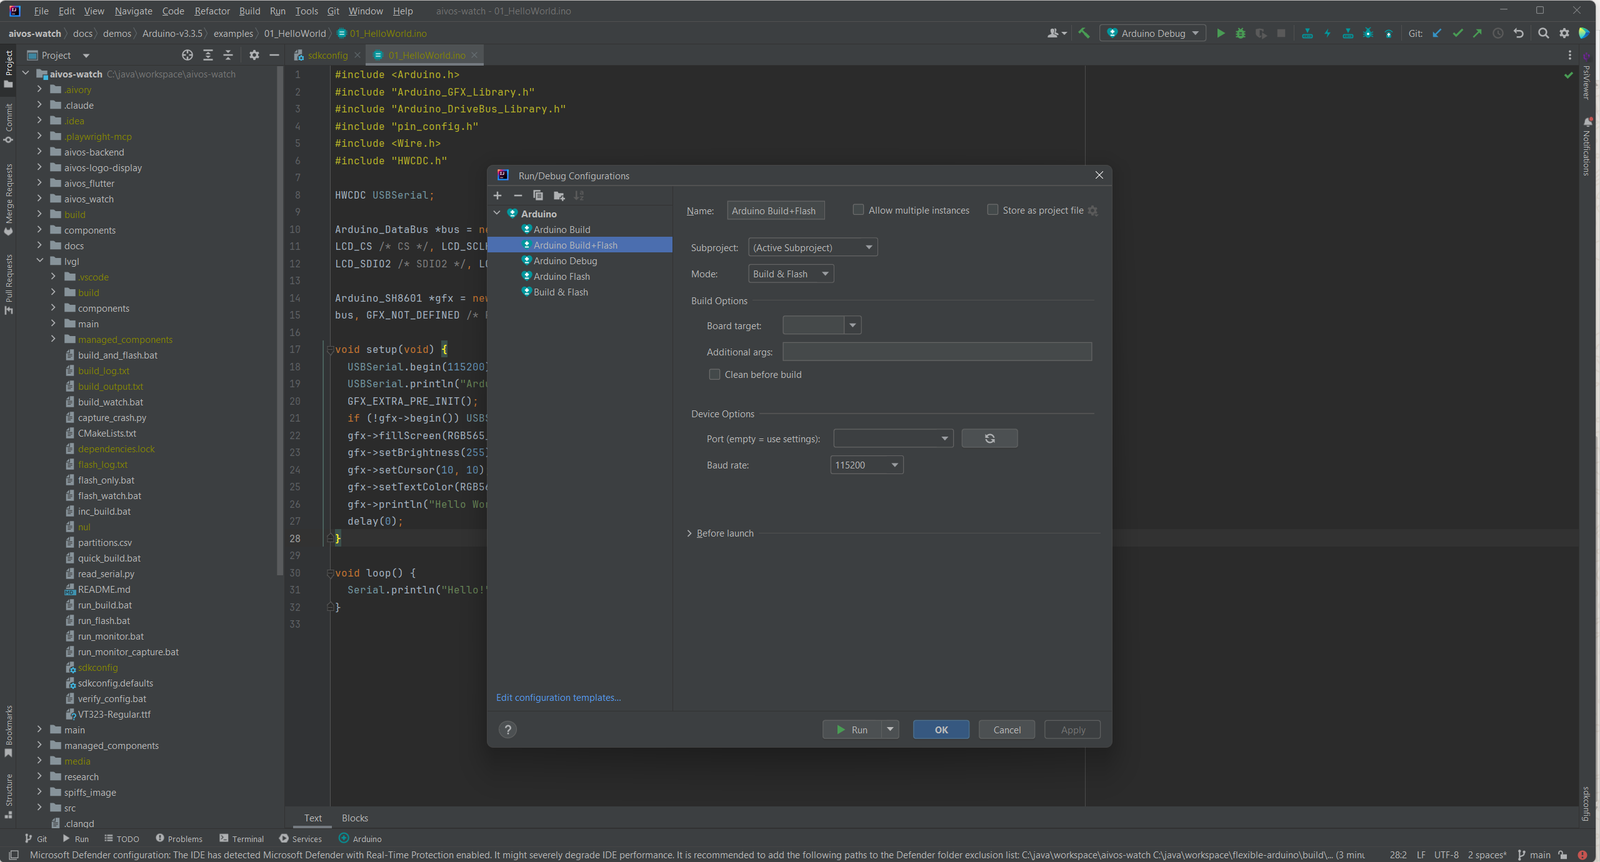Click the Run button in dialog
Image resolution: width=1600 pixels, height=862 pixels.
click(852, 730)
